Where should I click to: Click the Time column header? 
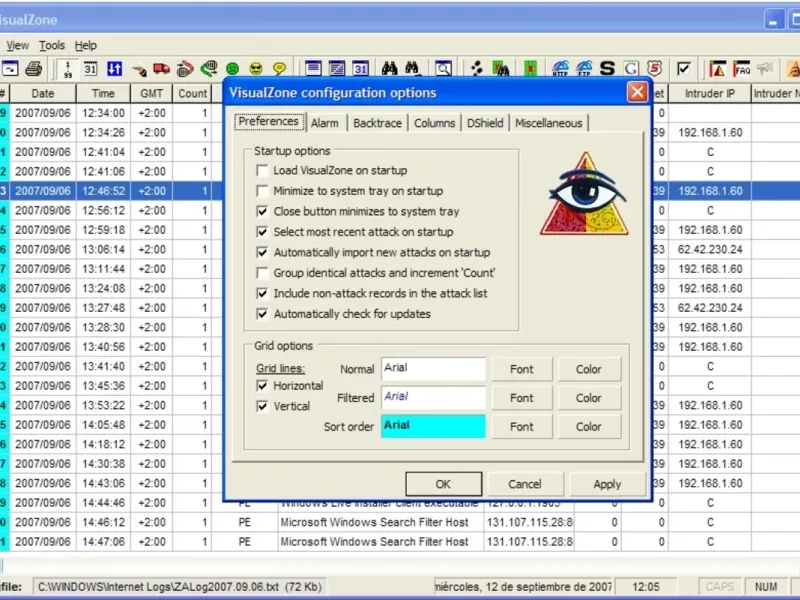coord(104,93)
